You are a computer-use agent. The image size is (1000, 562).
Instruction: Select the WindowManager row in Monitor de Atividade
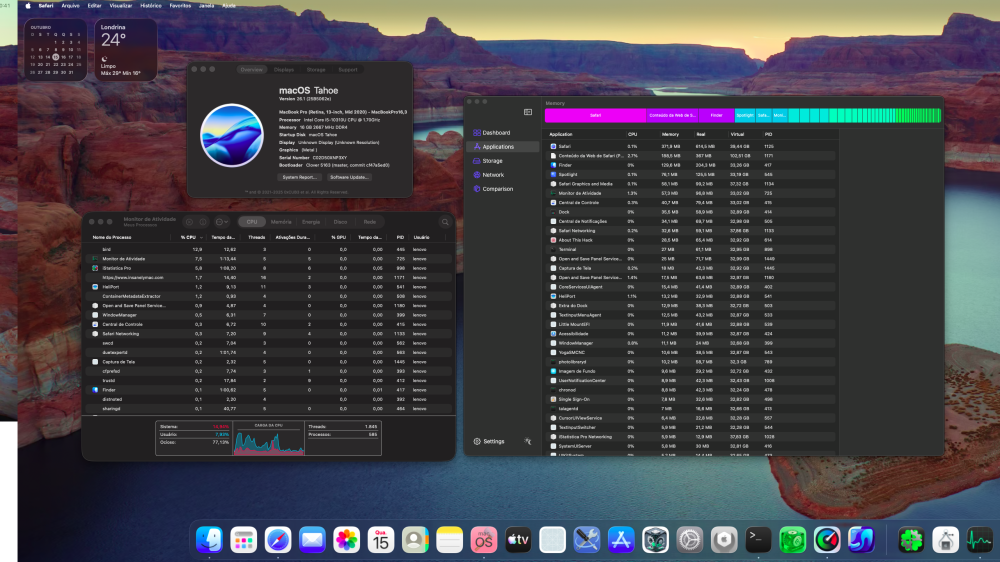coord(269,315)
